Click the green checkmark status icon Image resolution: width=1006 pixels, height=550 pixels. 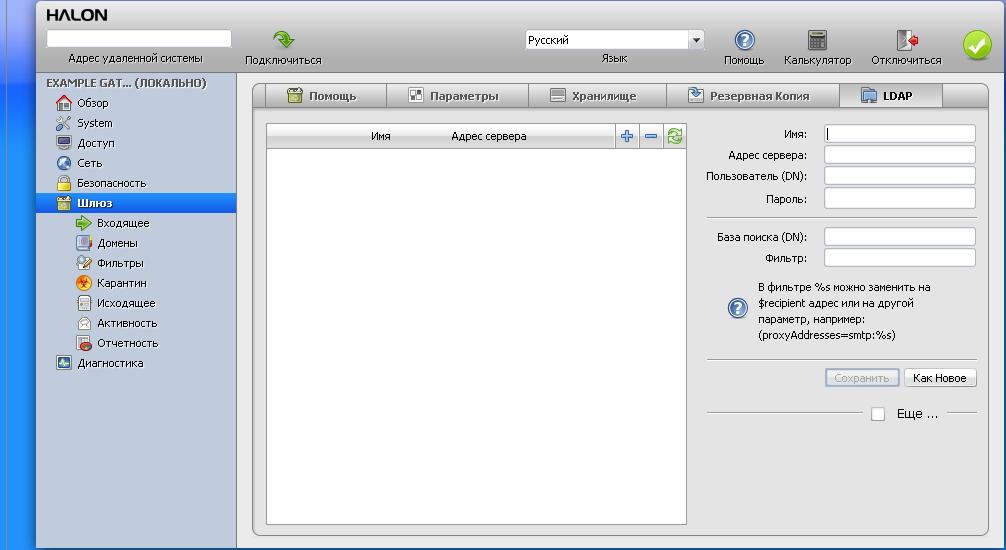(977, 45)
